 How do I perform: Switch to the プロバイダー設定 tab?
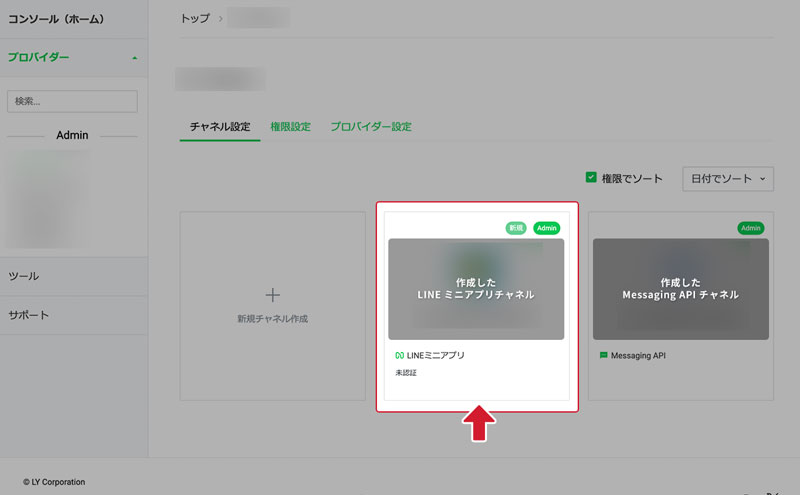pyautogui.click(x=371, y=127)
